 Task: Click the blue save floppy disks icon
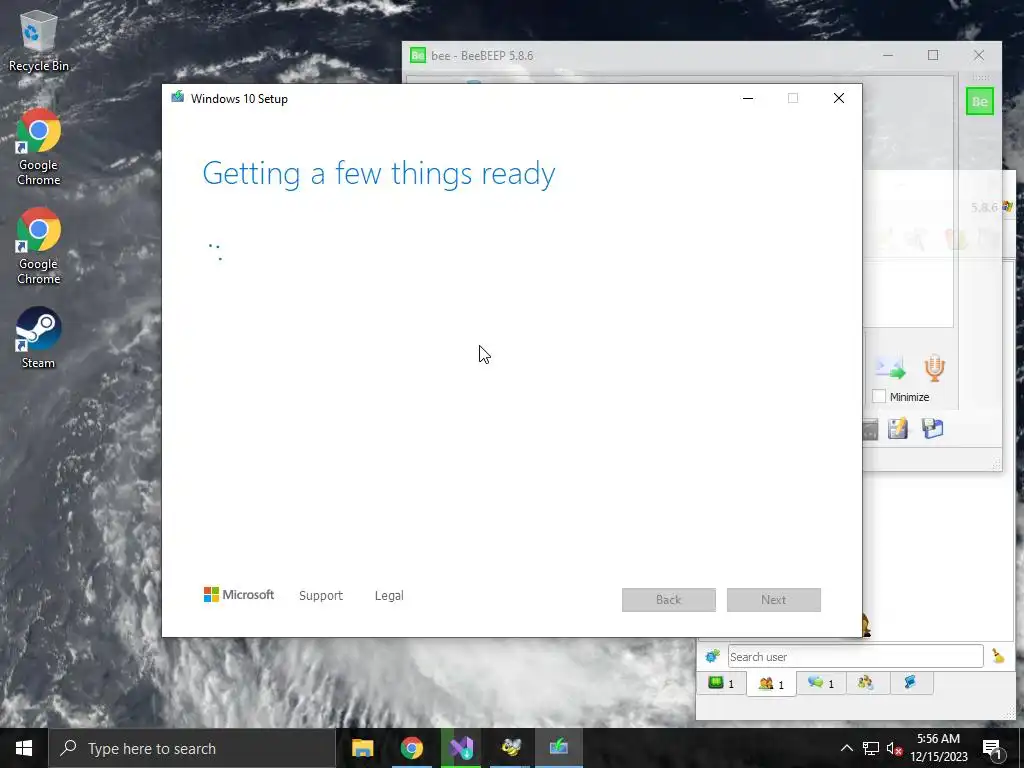point(933,428)
